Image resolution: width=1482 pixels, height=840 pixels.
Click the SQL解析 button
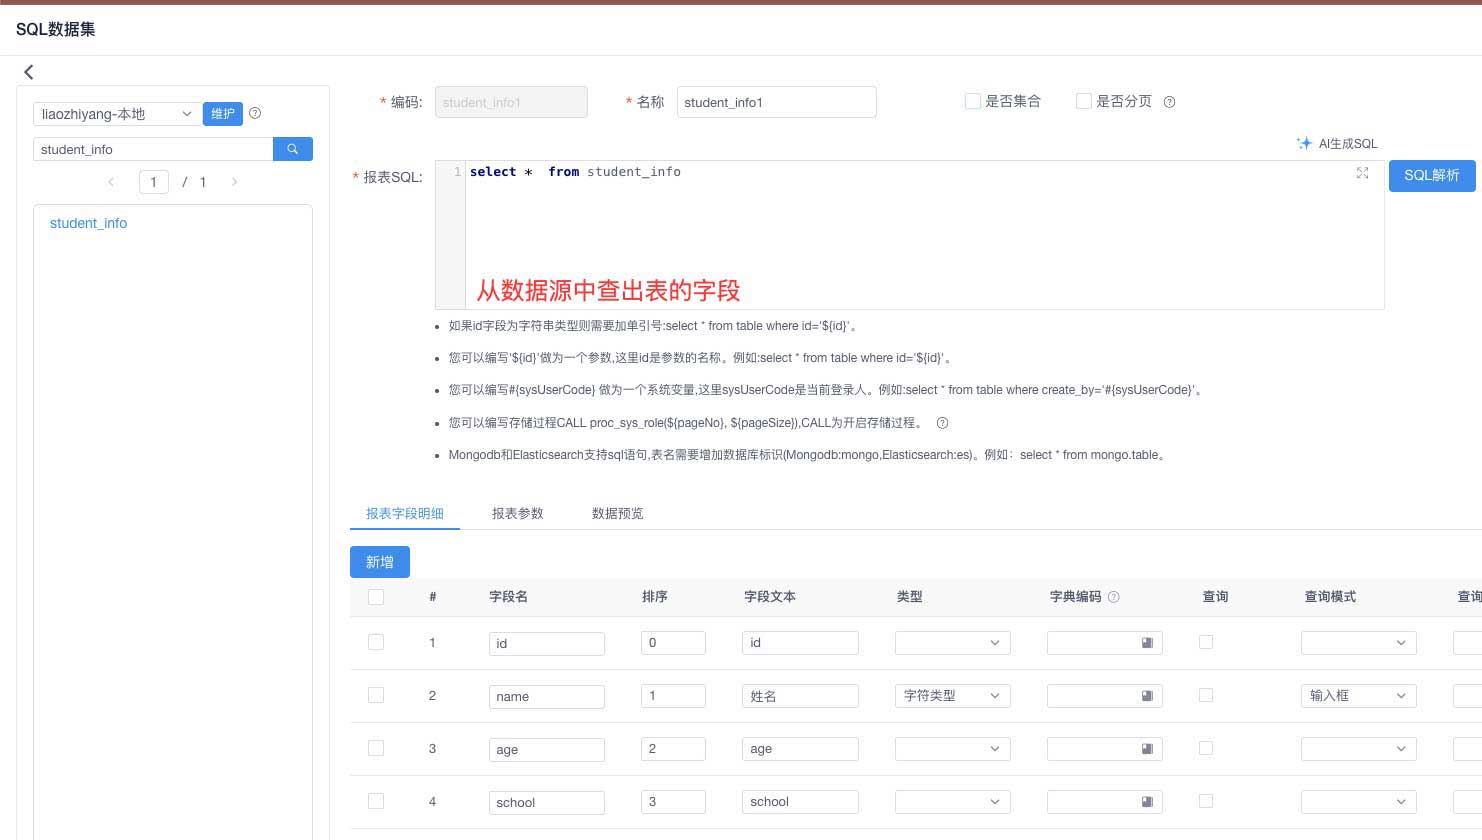tap(1432, 175)
